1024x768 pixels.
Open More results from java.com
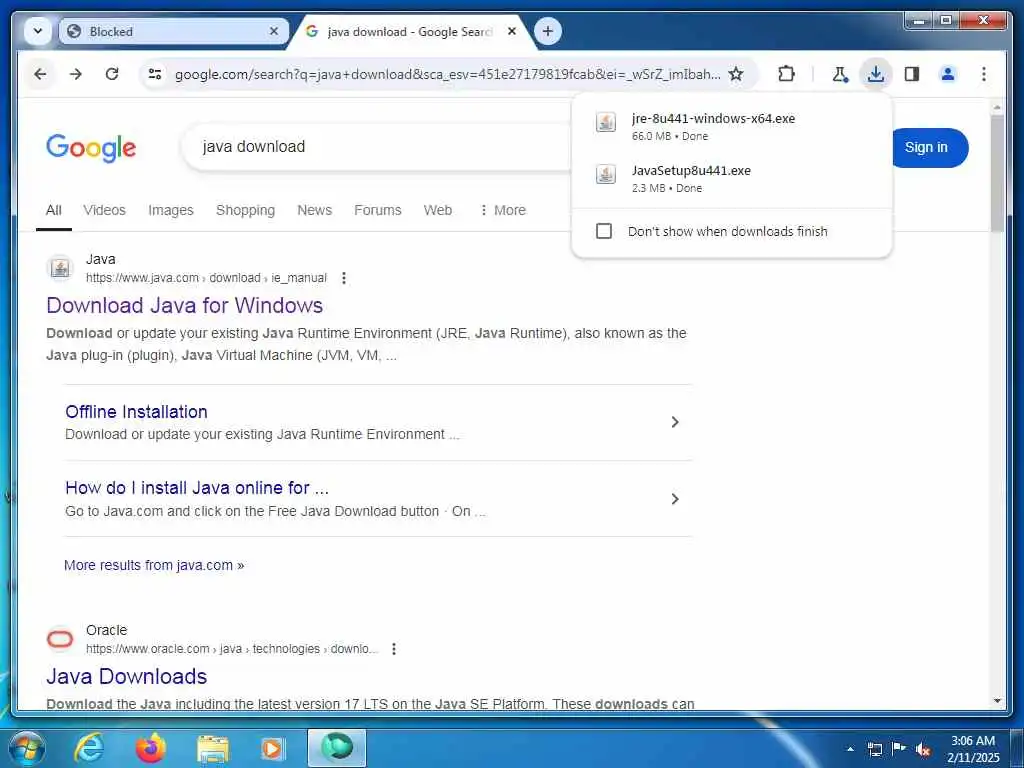click(x=154, y=566)
